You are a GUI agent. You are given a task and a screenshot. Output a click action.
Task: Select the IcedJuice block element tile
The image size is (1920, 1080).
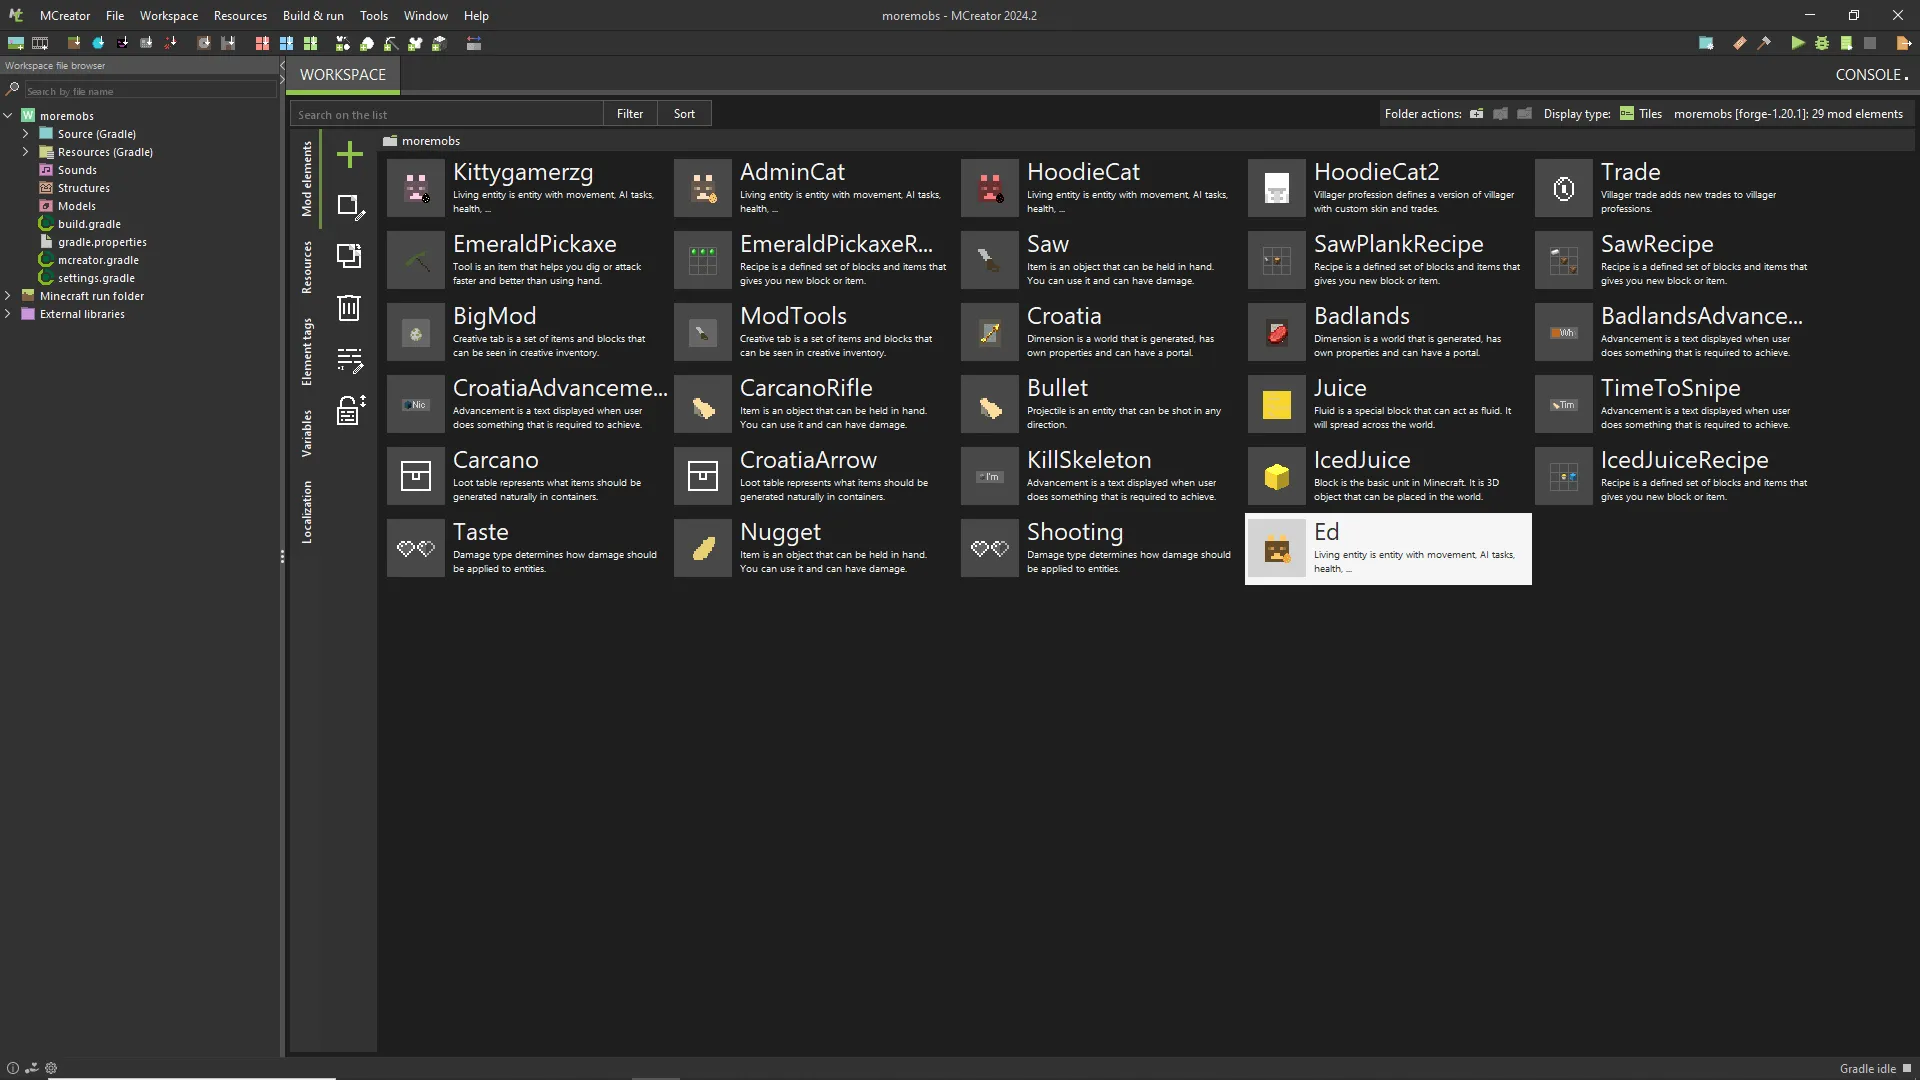pos(1388,476)
